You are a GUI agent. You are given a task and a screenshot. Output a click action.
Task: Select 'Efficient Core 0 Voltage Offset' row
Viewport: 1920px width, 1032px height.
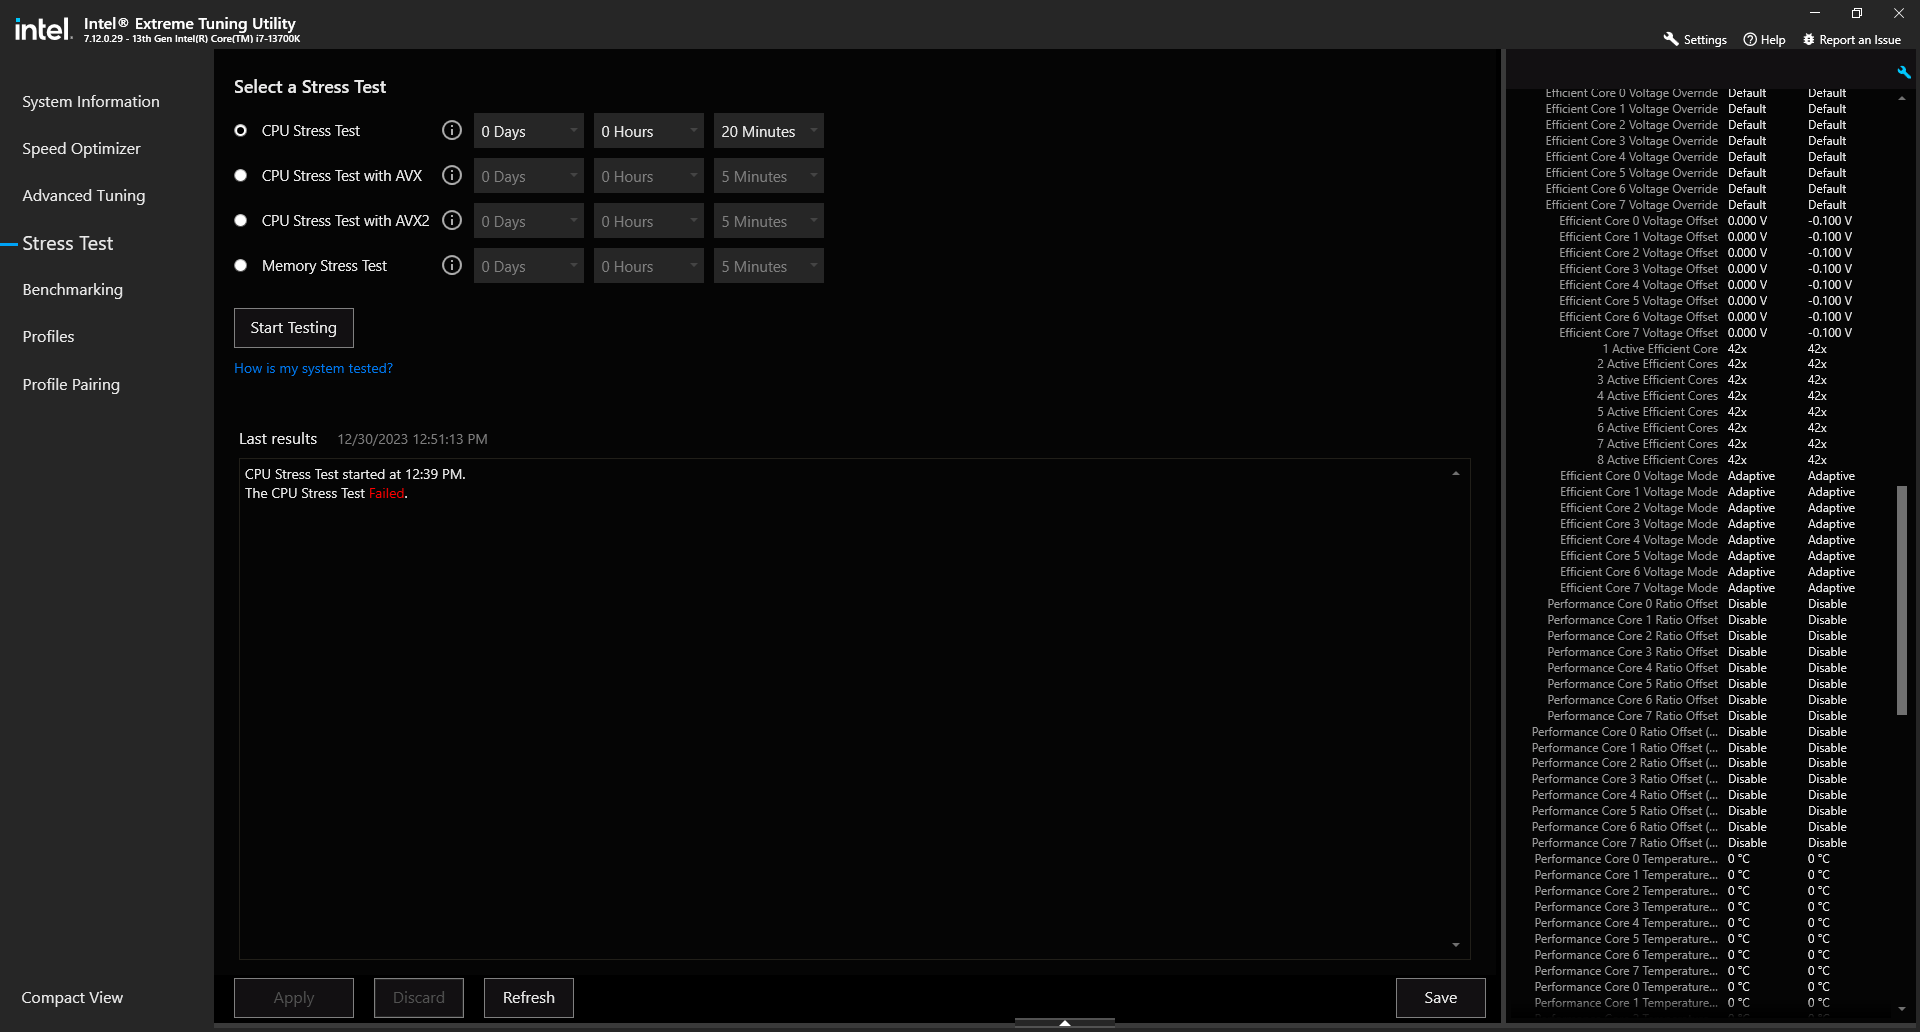click(1705, 221)
